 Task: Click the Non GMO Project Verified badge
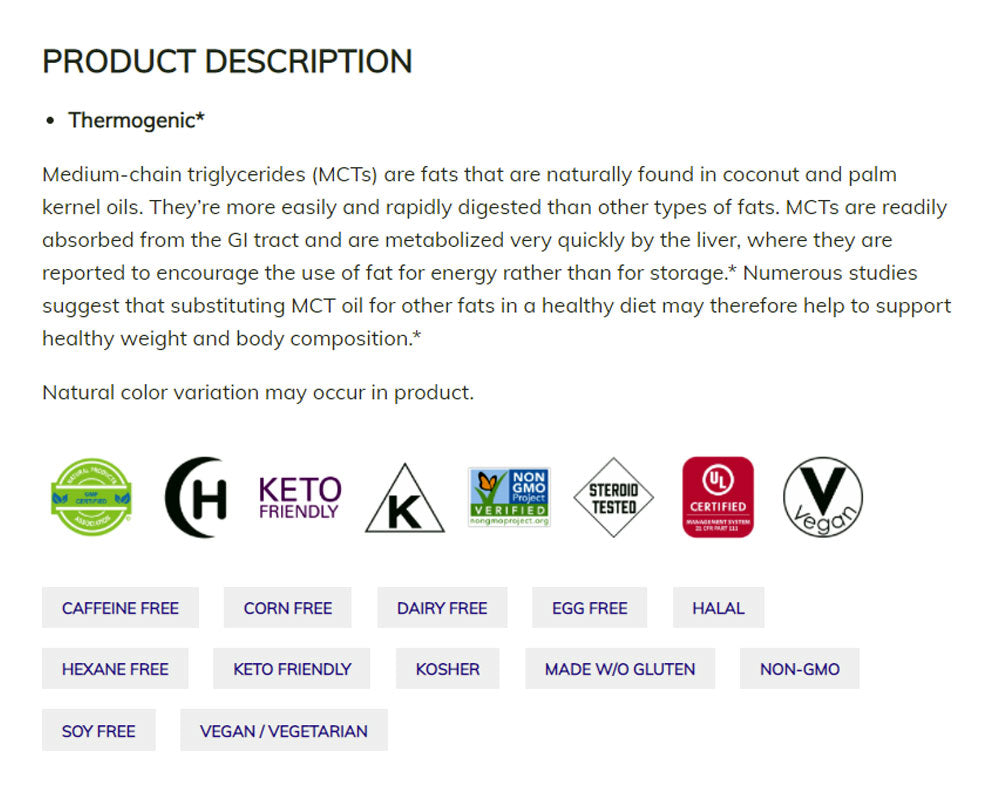tap(509, 497)
